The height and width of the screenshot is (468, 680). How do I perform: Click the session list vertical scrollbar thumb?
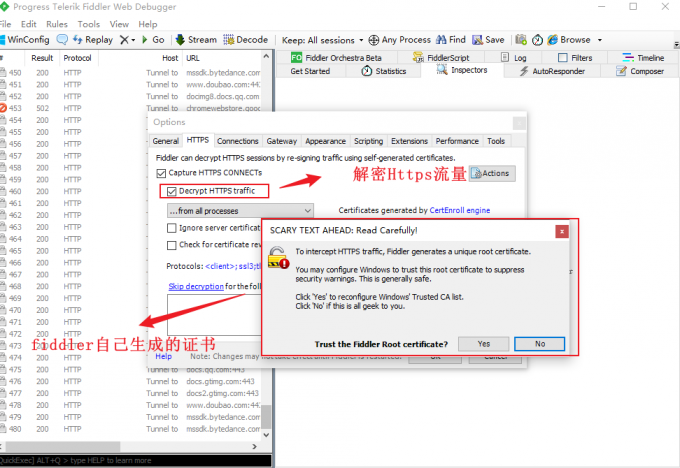266,416
